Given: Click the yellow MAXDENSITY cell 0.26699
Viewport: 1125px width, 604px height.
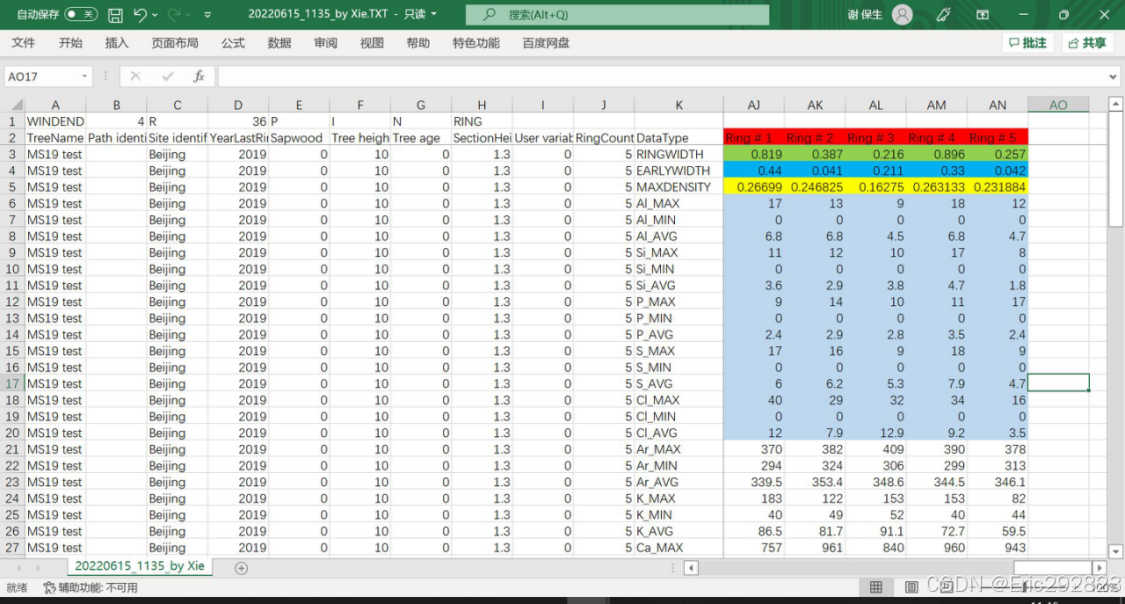Looking at the screenshot, I should click(753, 187).
